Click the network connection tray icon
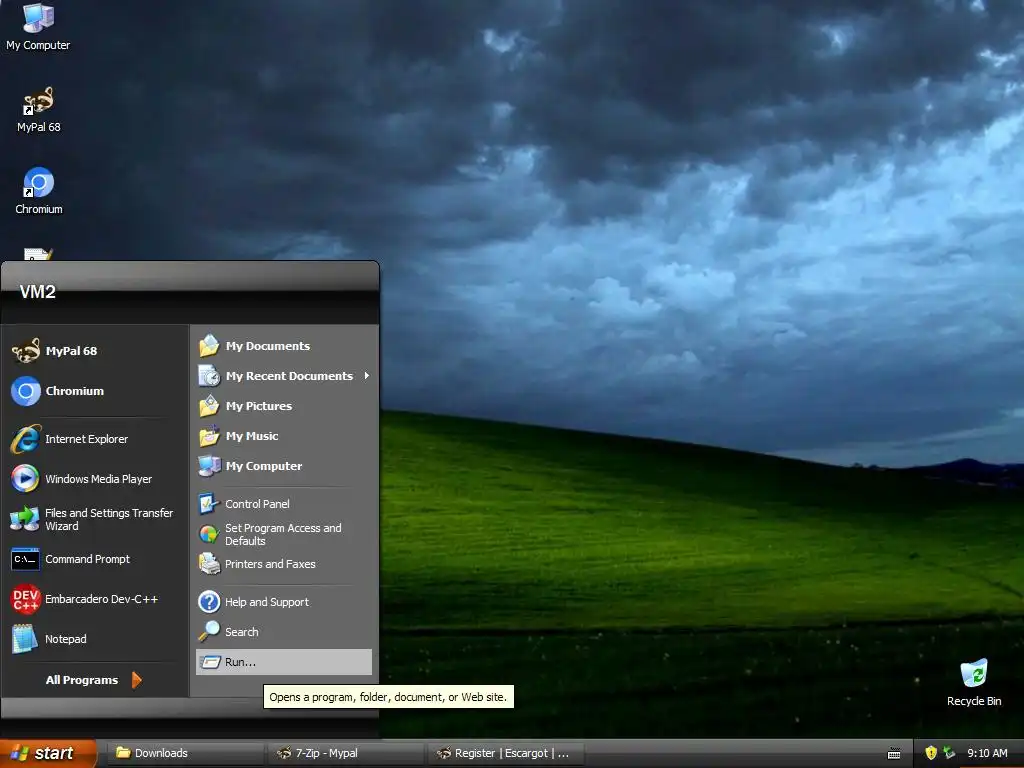The image size is (1024, 768). [949, 753]
